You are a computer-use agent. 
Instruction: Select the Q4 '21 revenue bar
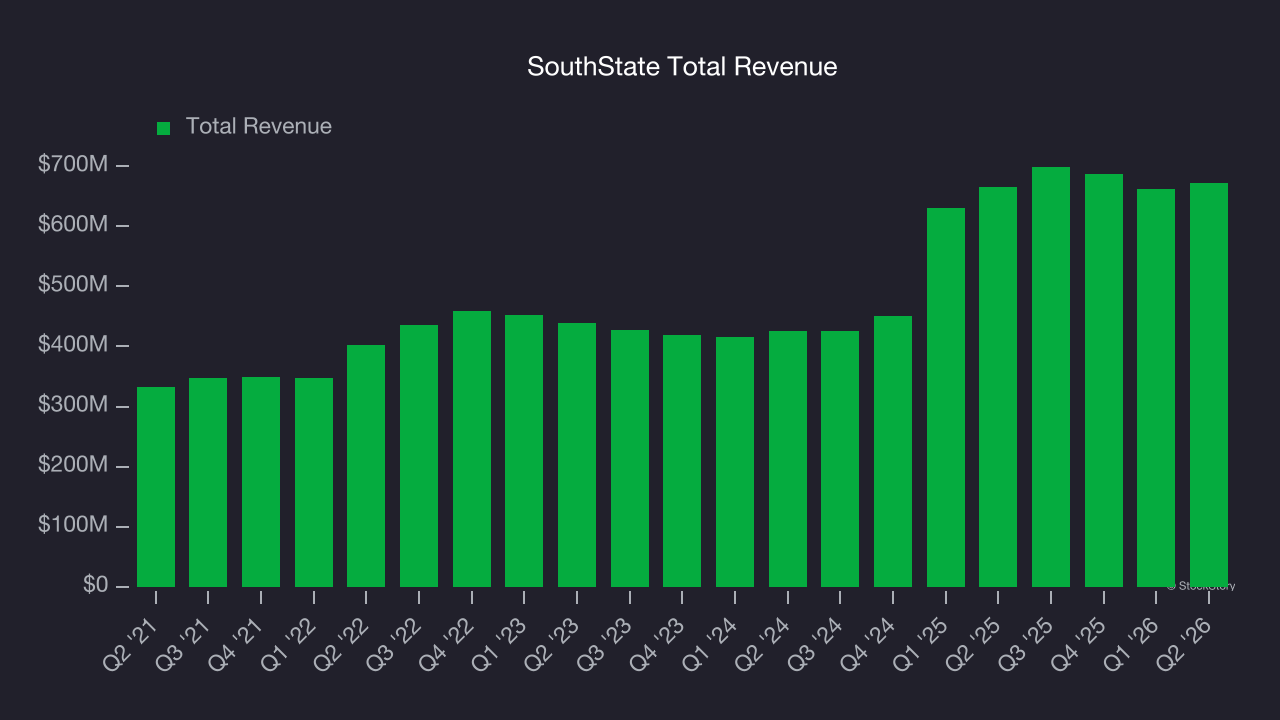coord(261,482)
